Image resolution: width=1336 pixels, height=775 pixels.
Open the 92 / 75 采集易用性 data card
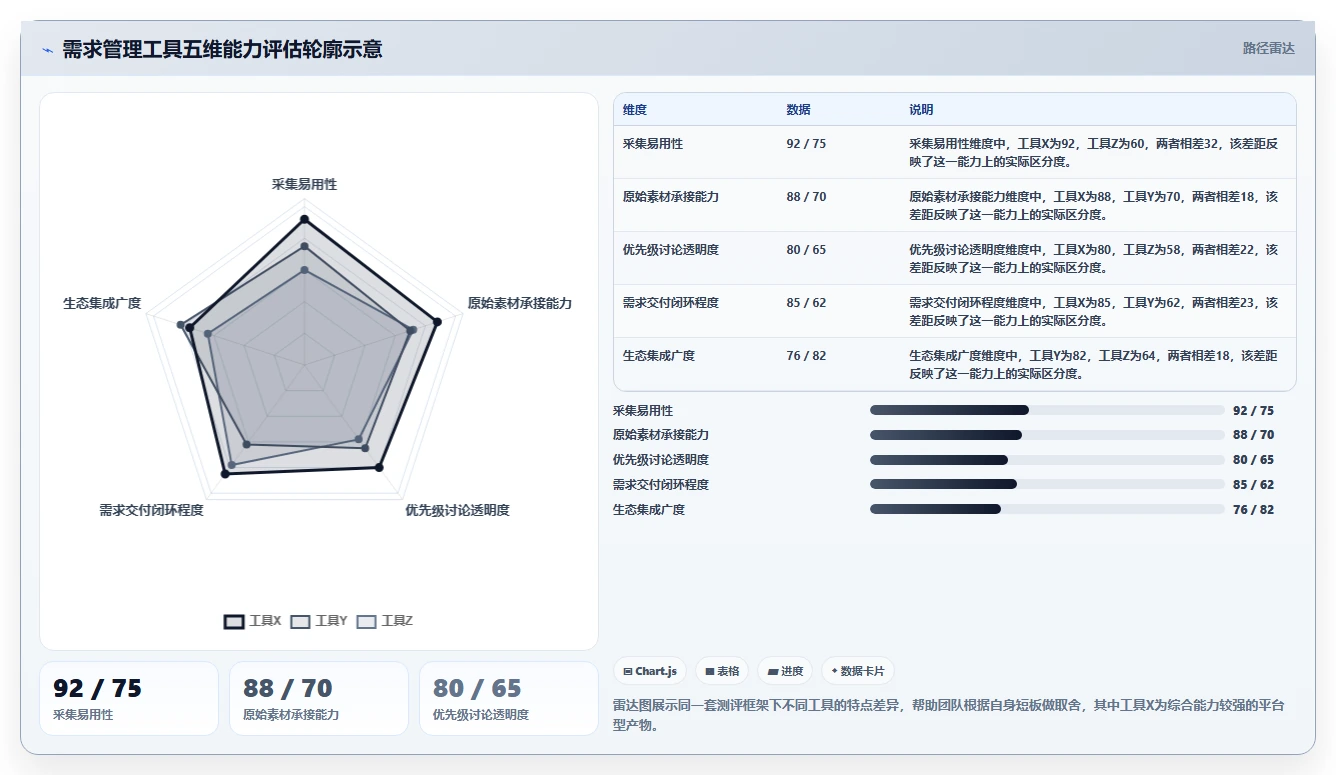[x=129, y=698]
